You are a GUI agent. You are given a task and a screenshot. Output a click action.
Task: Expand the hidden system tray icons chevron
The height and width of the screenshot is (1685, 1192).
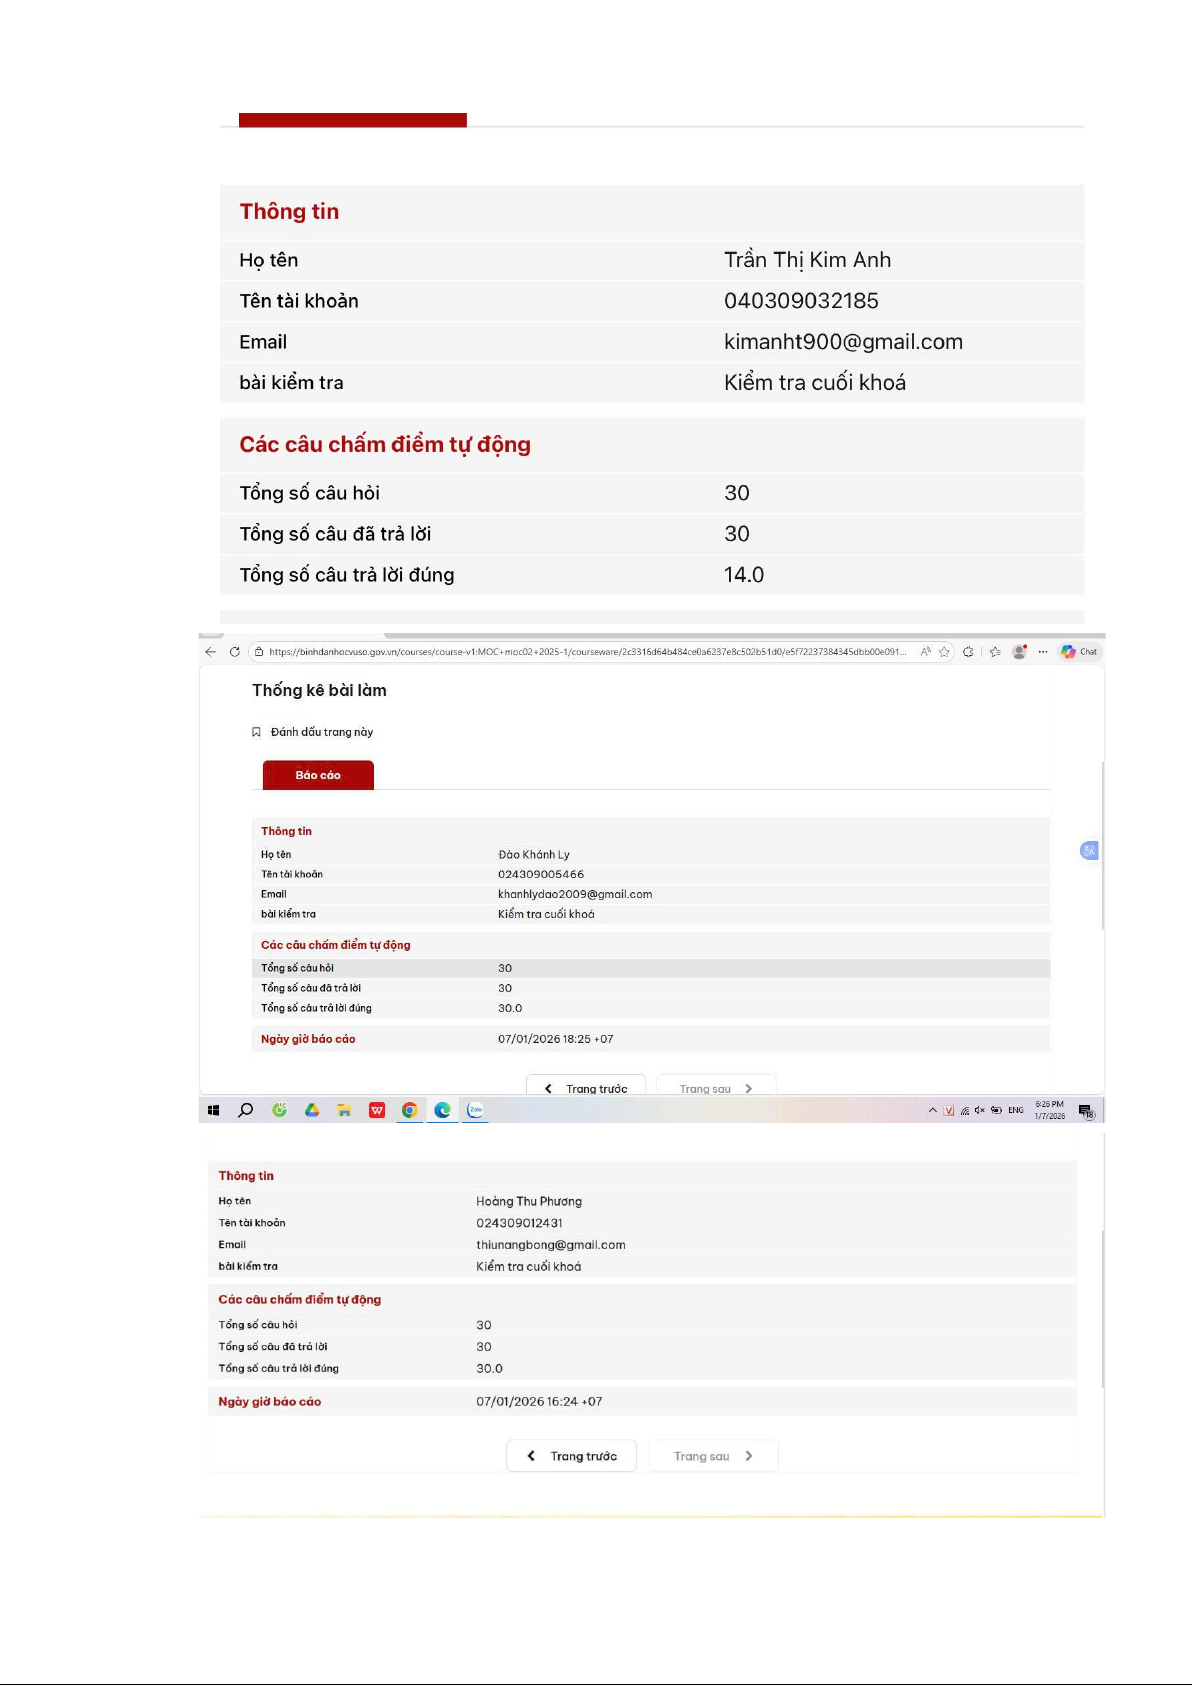(x=932, y=1110)
